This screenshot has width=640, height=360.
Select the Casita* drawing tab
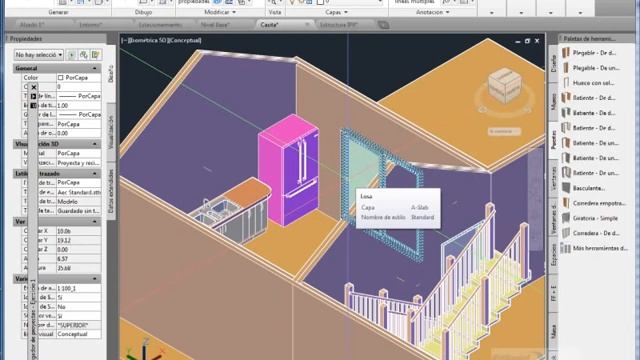click(269, 25)
